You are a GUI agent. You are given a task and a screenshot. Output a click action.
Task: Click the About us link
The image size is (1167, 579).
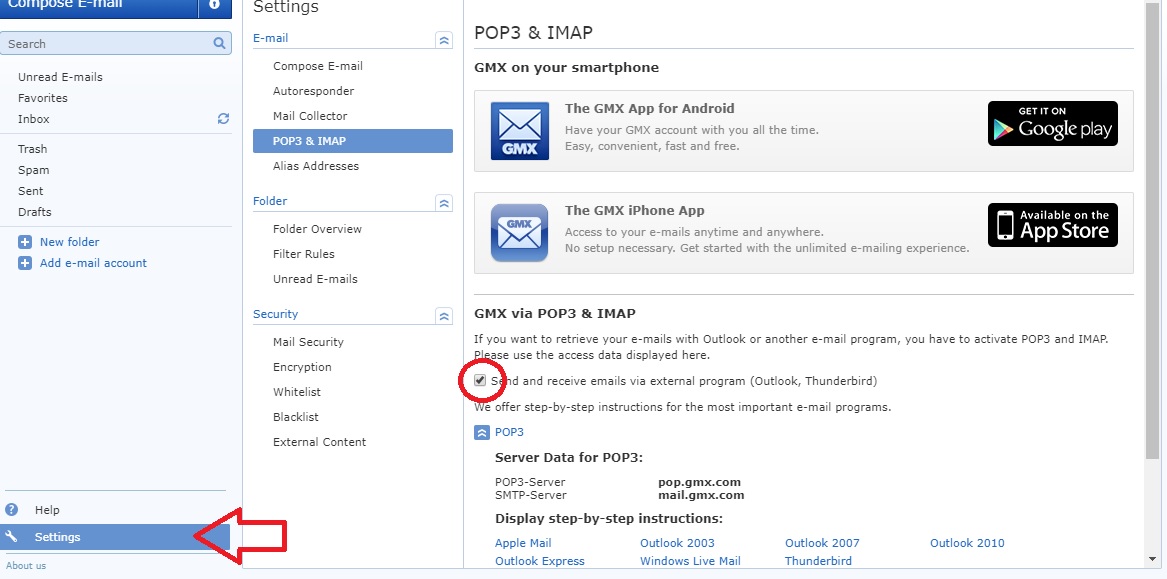tap(26, 566)
